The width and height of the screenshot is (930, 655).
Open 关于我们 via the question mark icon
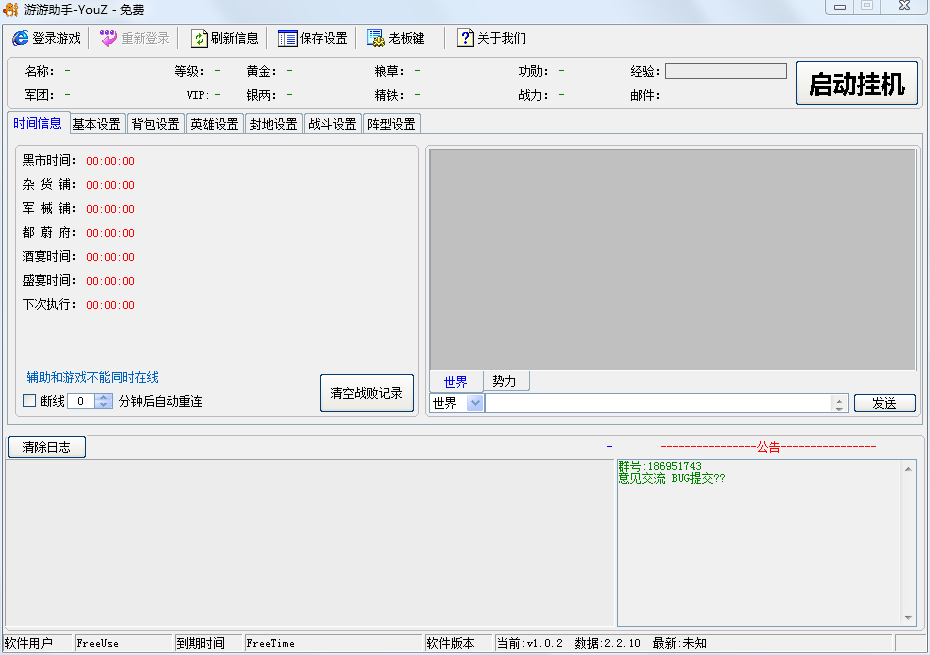pyautogui.click(x=464, y=38)
